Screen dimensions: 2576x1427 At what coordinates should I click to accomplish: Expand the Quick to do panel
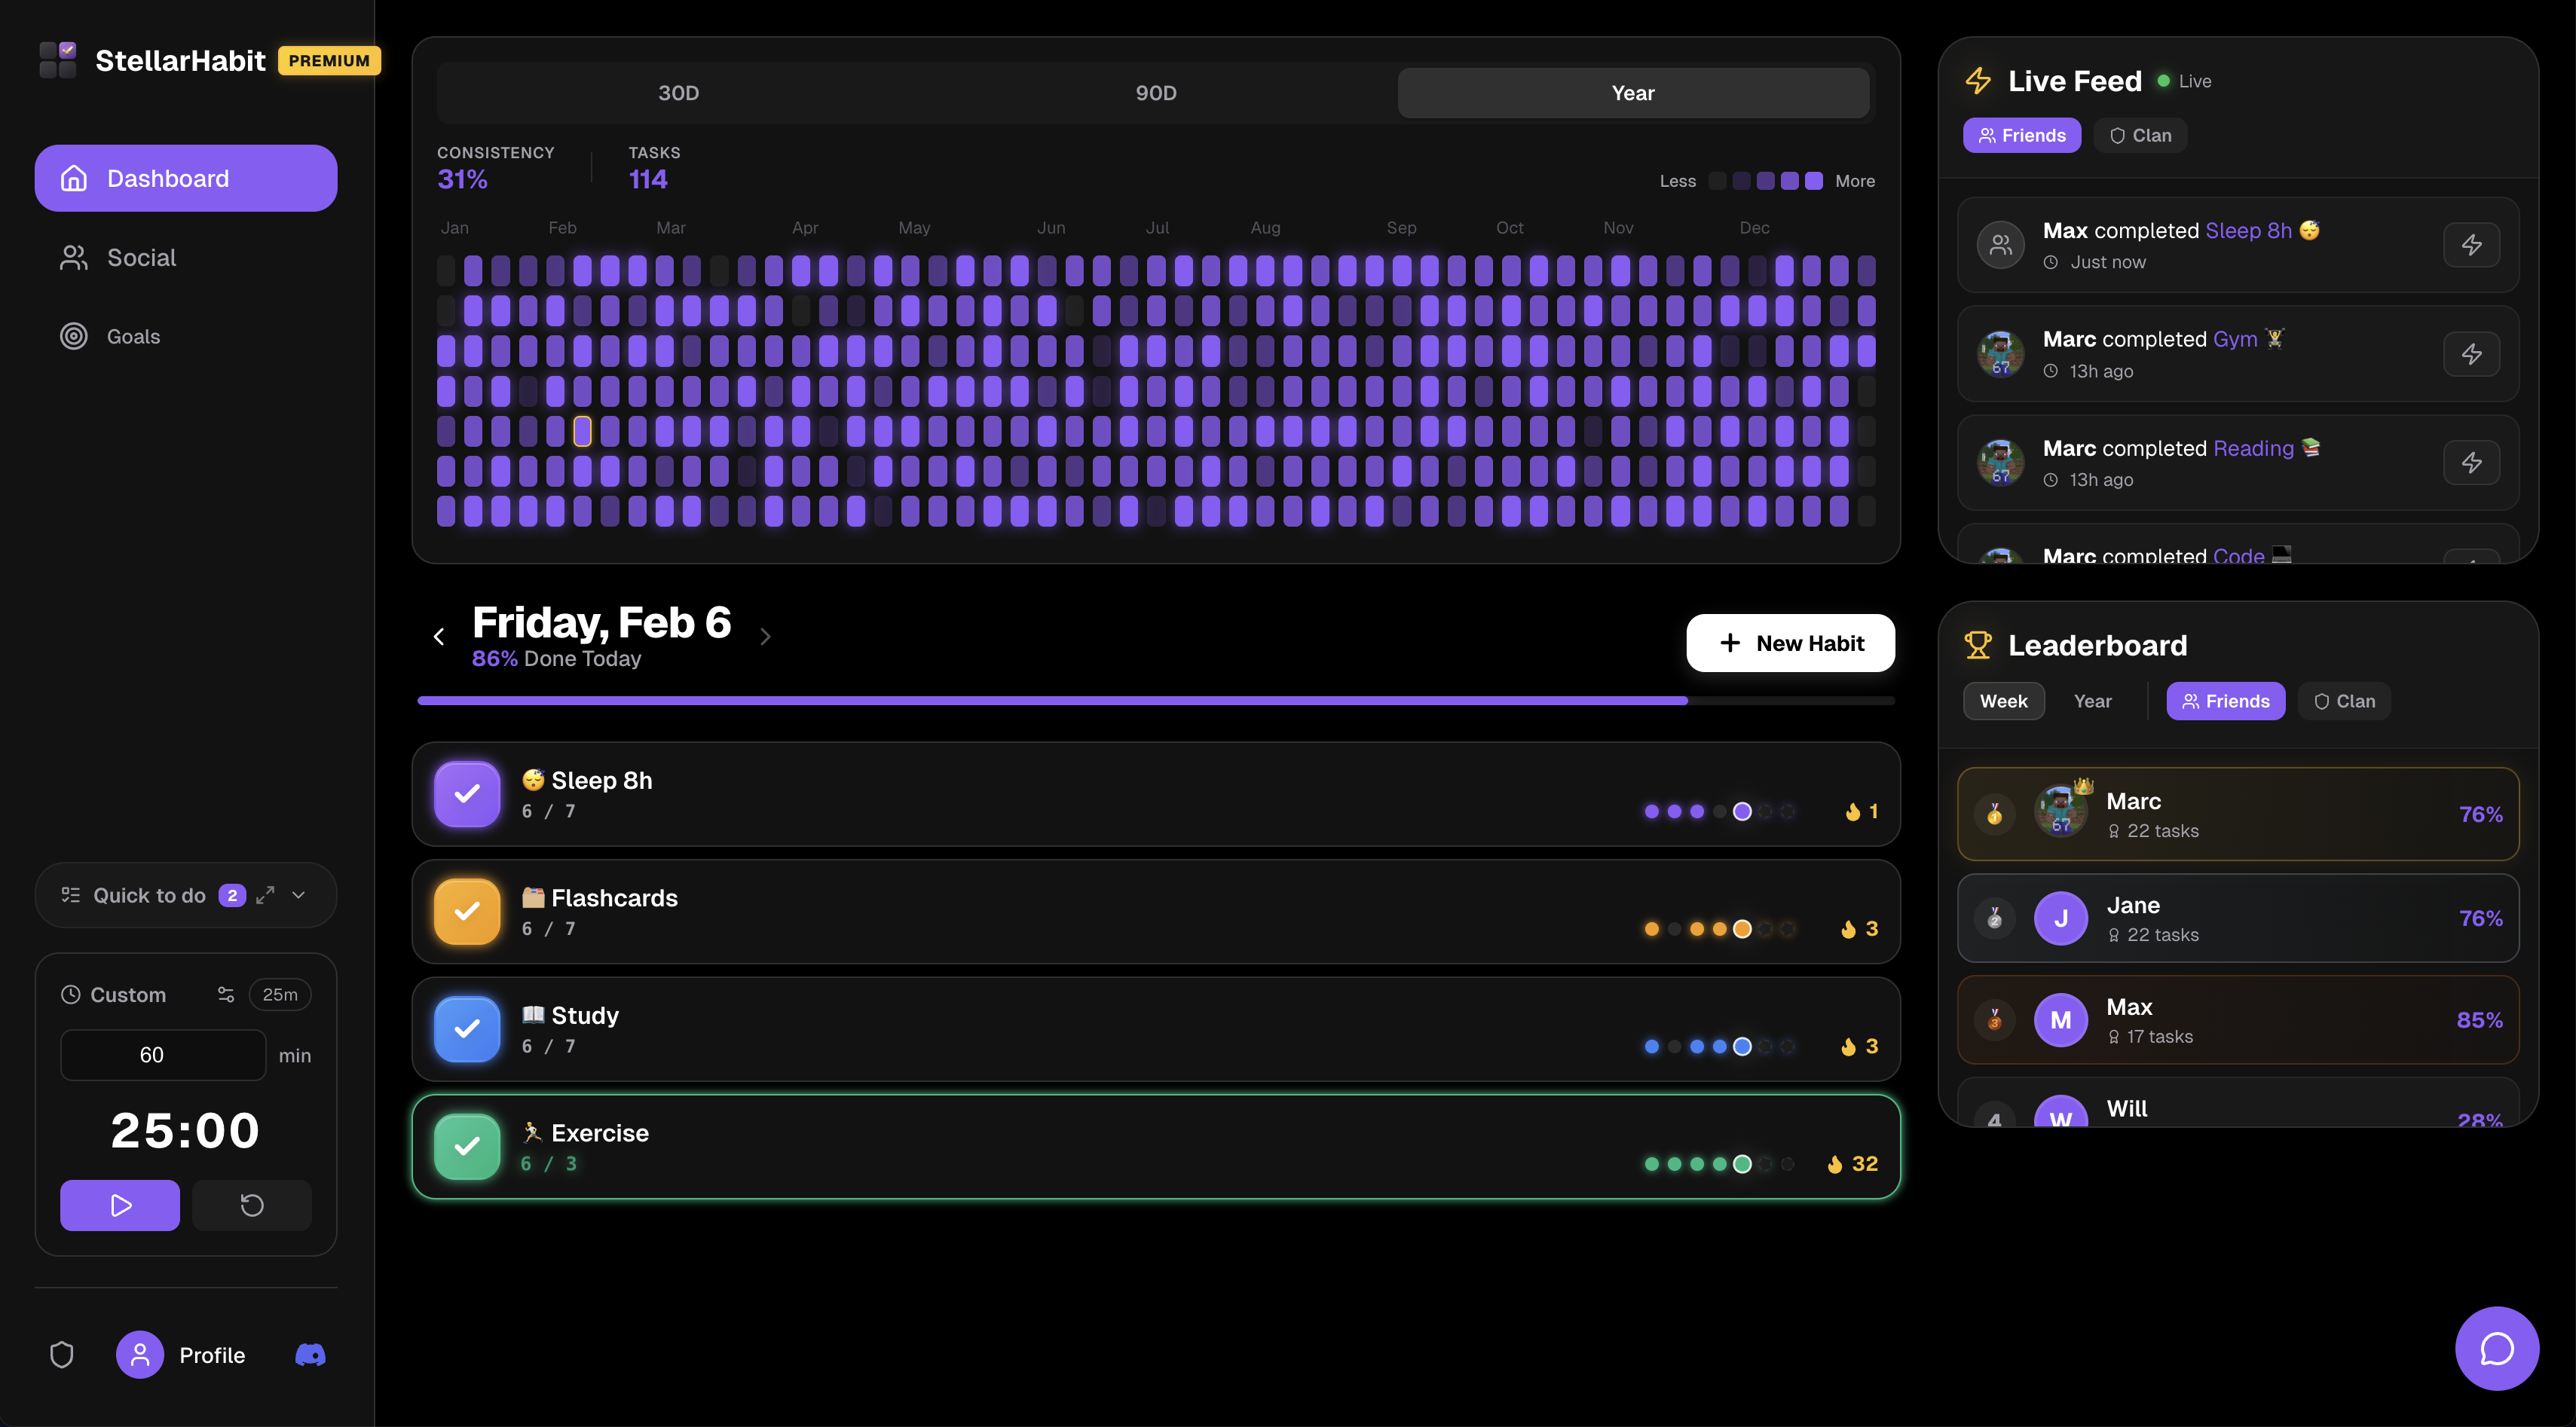[265, 895]
